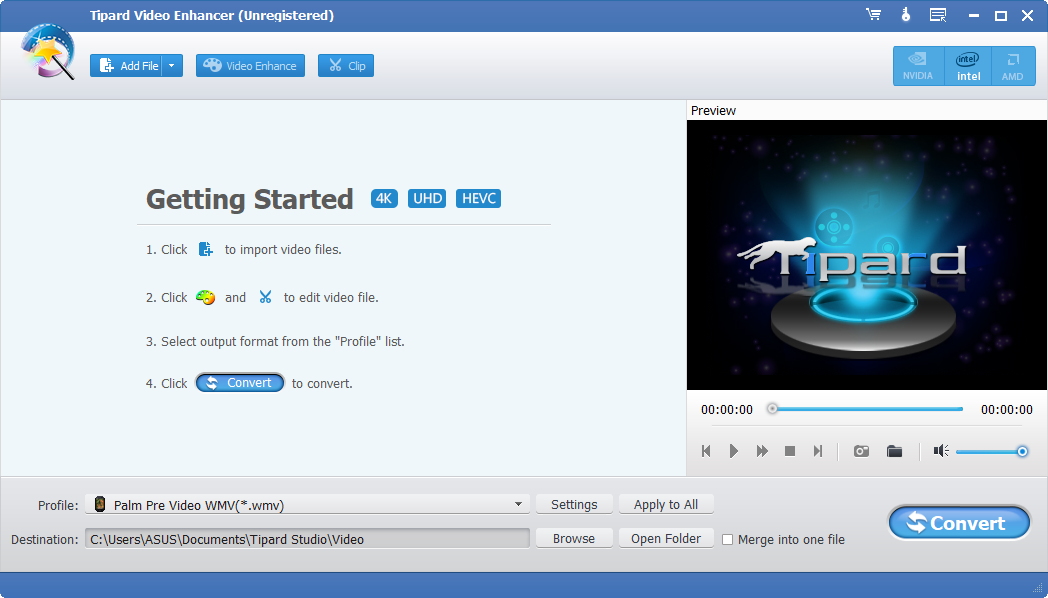
Task: Click the Convert button in step 4
Action: pos(240,383)
